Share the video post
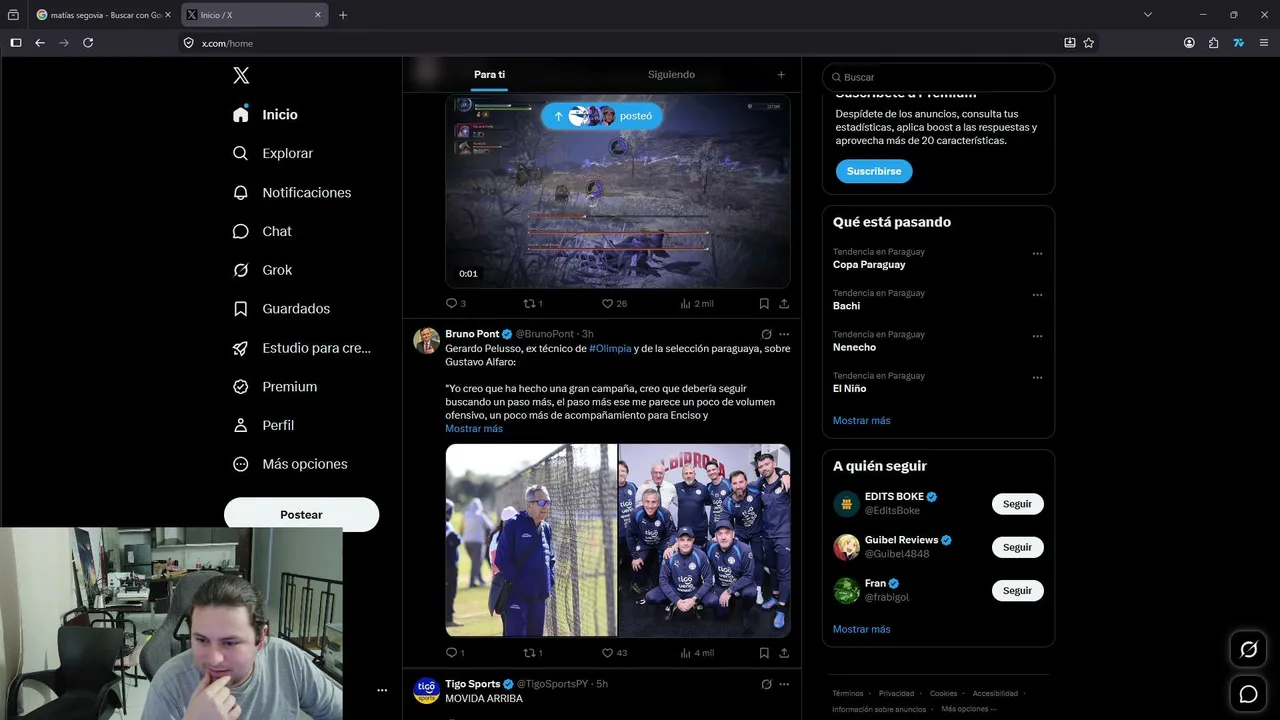Screen dimensions: 1280x720 coord(784,303)
